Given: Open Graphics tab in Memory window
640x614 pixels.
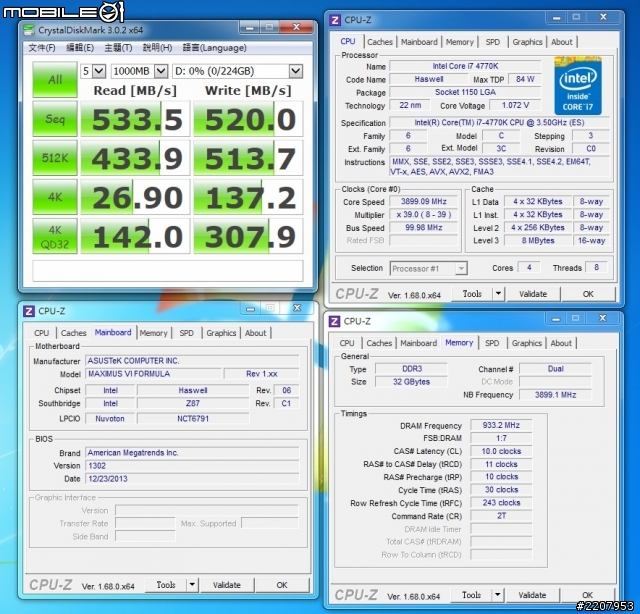Looking at the screenshot, I should [x=527, y=343].
